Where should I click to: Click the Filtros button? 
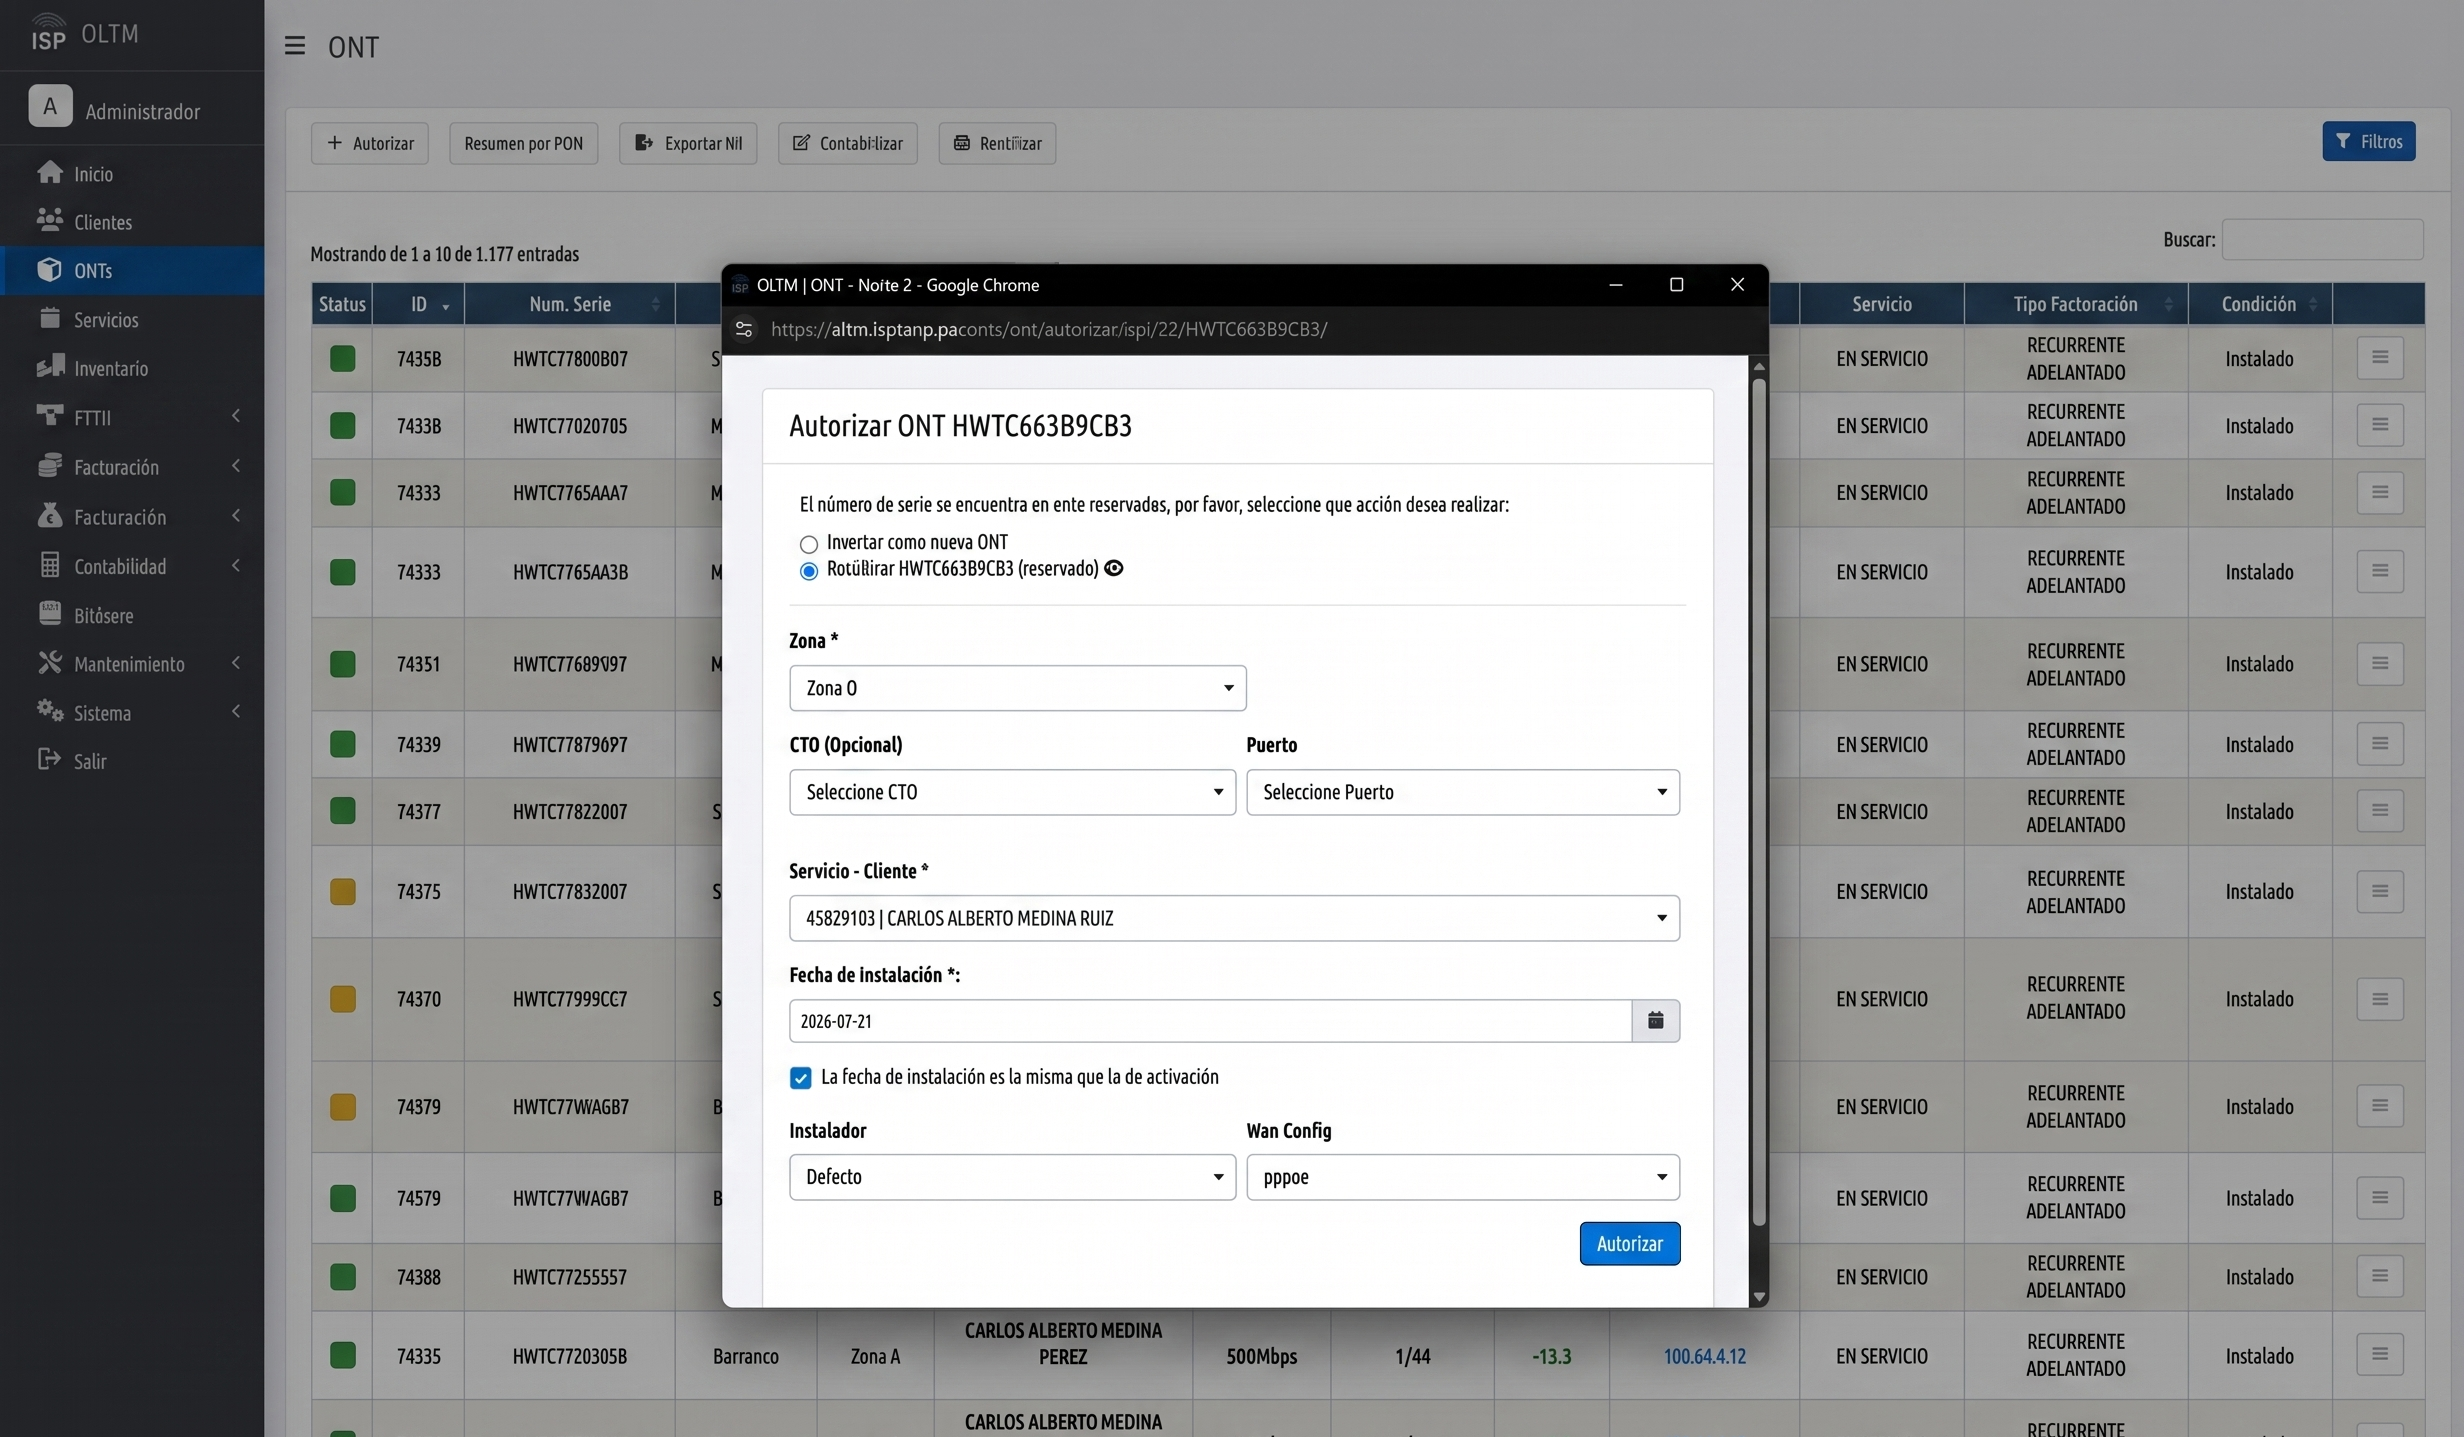[2368, 141]
